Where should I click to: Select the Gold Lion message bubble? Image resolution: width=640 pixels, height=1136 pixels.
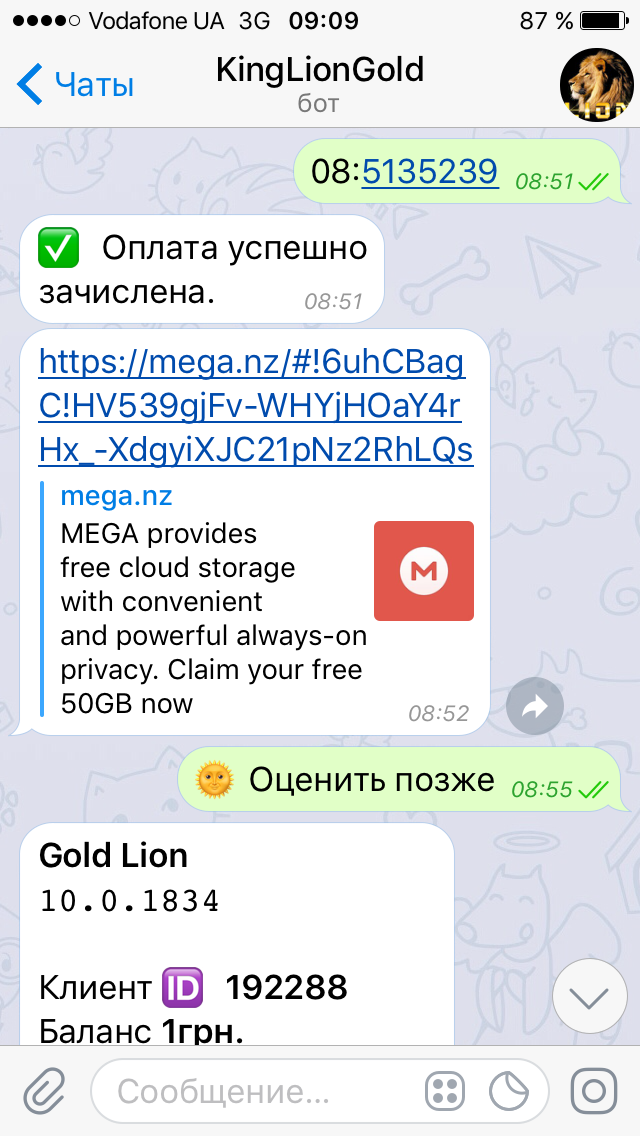pos(237,934)
